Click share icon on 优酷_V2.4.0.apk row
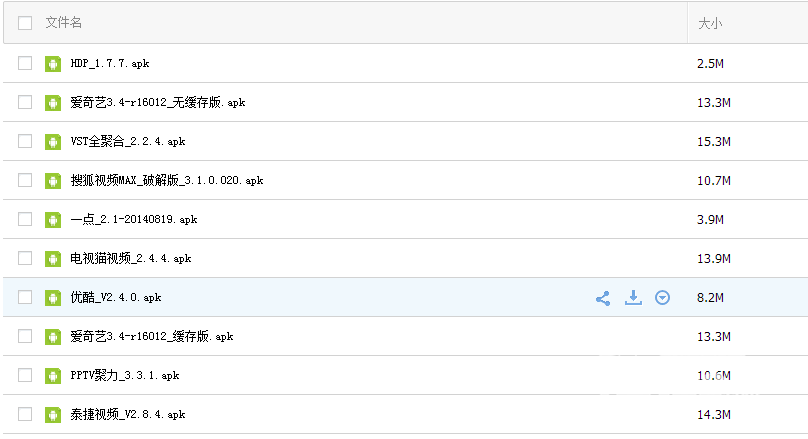Viewport: 808px width, 439px height. 603,298
